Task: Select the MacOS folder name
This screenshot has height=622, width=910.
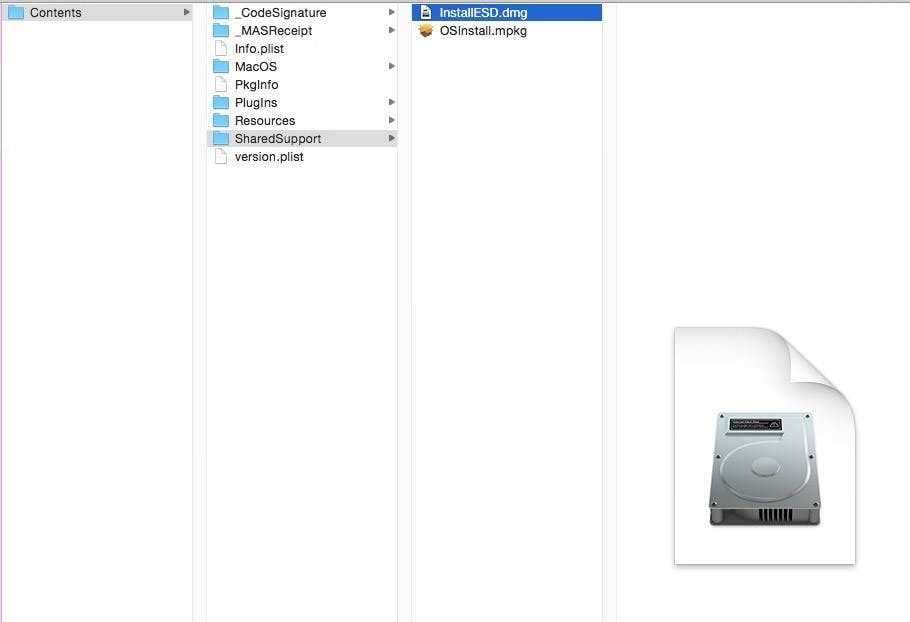Action: click(x=256, y=66)
